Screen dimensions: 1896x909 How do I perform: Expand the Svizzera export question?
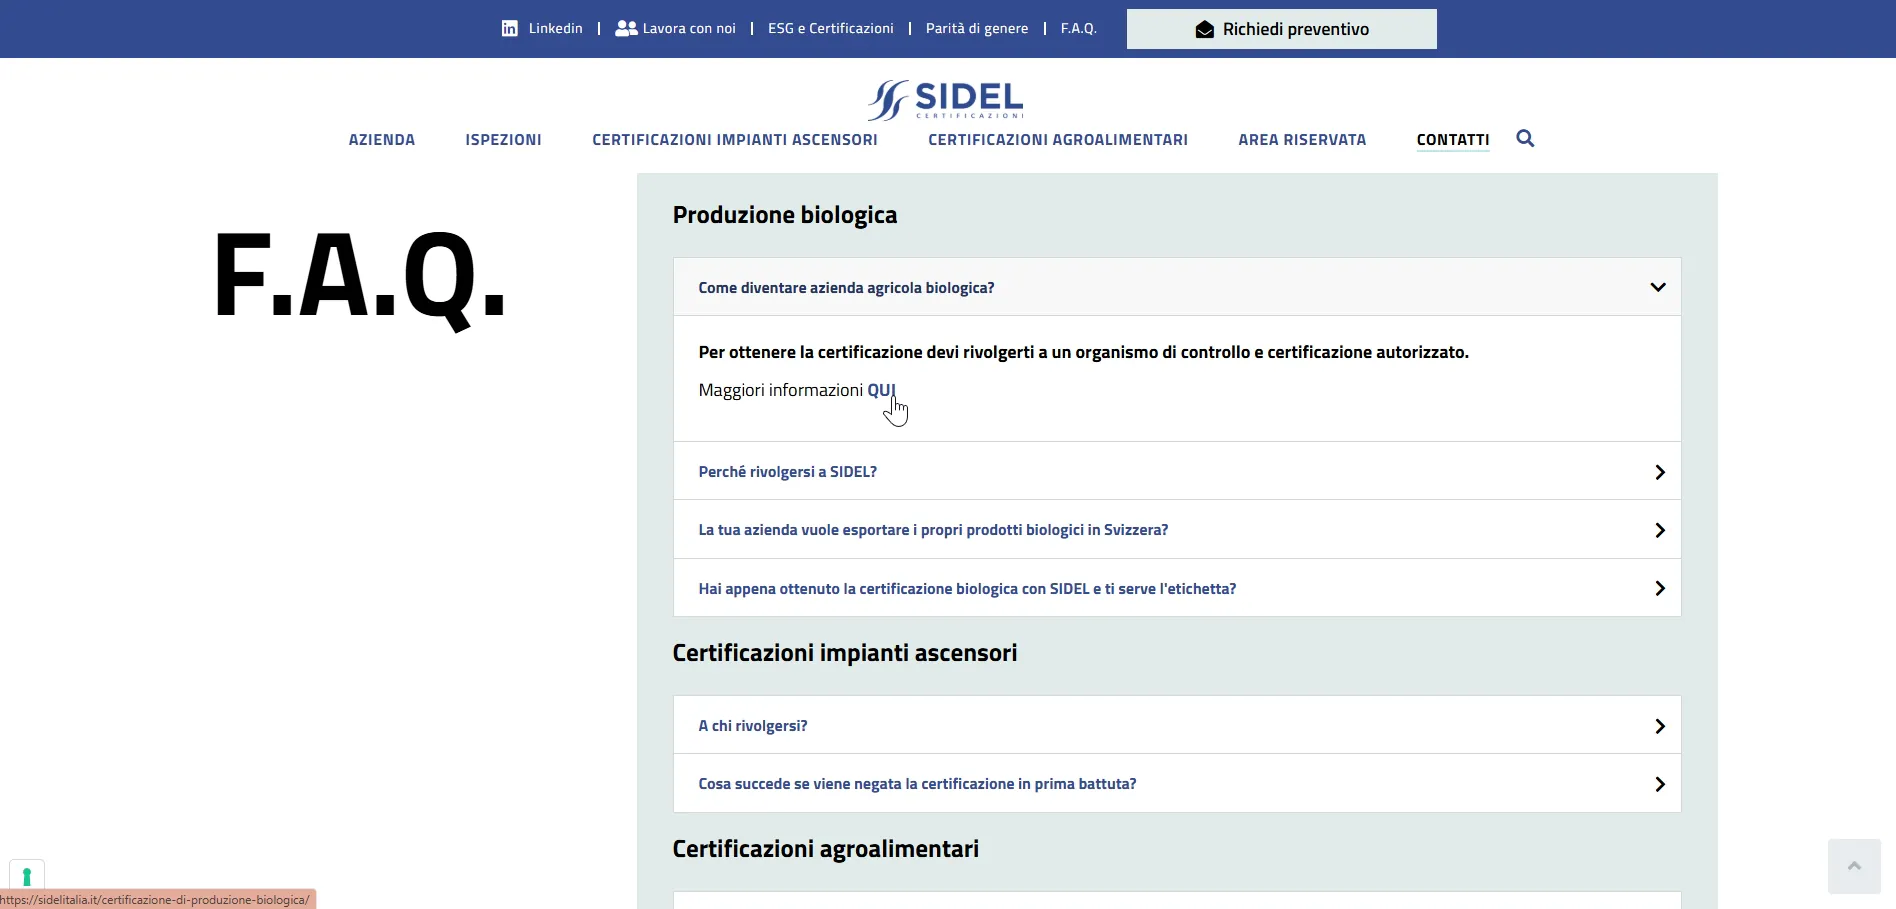(x=932, y=530)
